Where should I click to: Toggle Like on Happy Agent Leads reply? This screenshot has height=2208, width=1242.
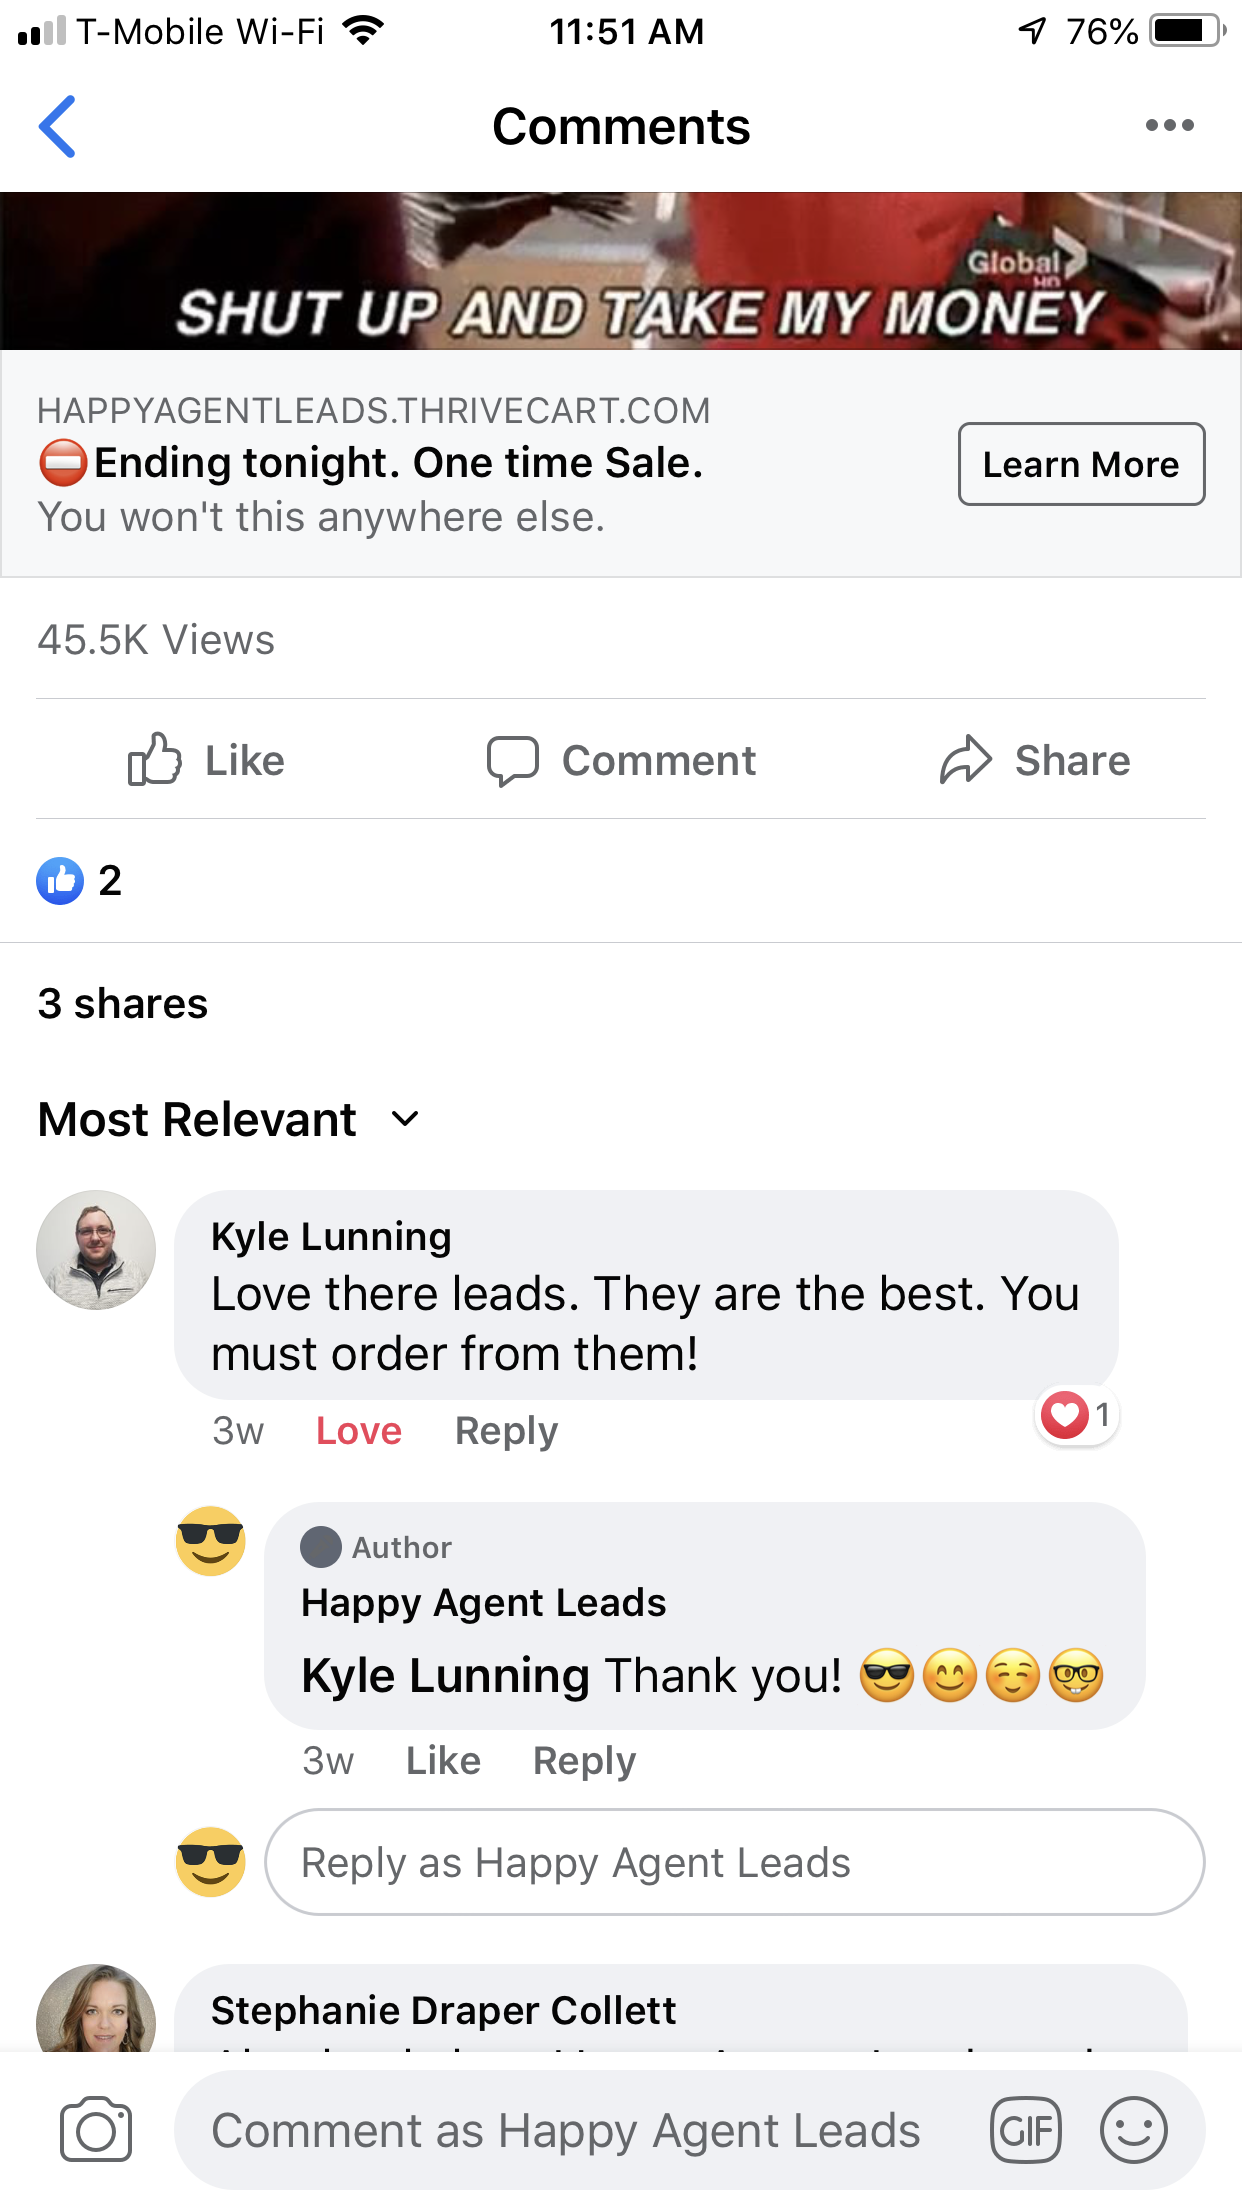point(443,1760)
